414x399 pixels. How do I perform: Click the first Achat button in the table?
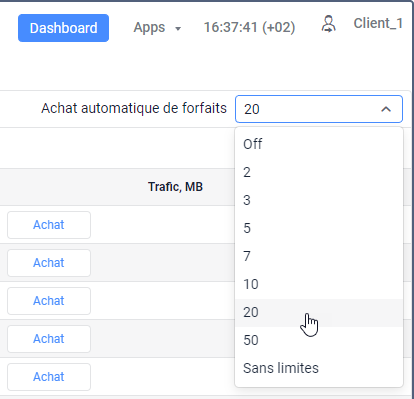click(49, 225)
